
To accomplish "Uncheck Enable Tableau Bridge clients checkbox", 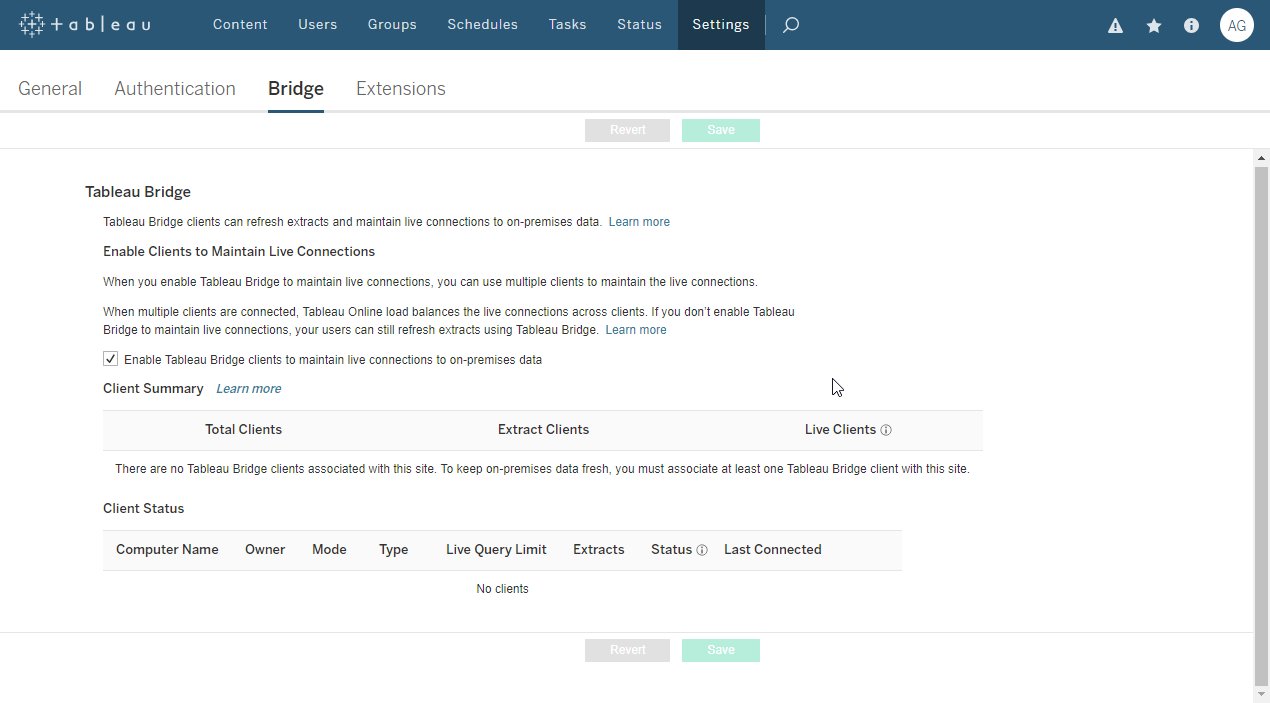I will pos(110,358).
